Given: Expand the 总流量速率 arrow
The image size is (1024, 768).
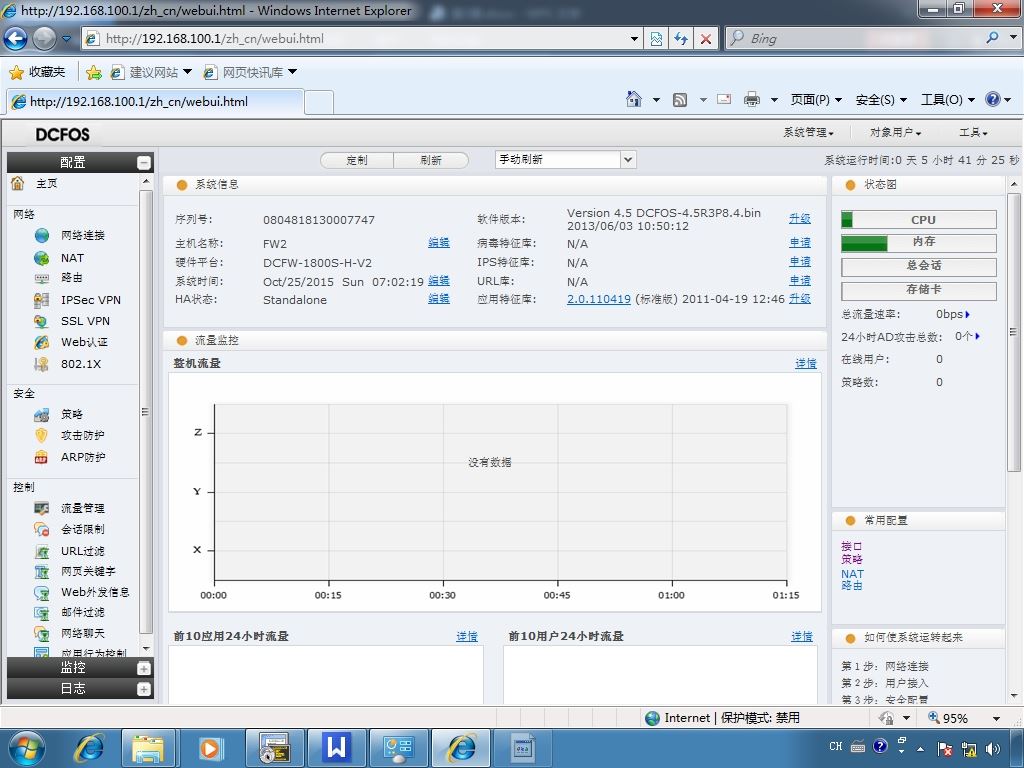Looking at the screenshot, I should point(967,314).
